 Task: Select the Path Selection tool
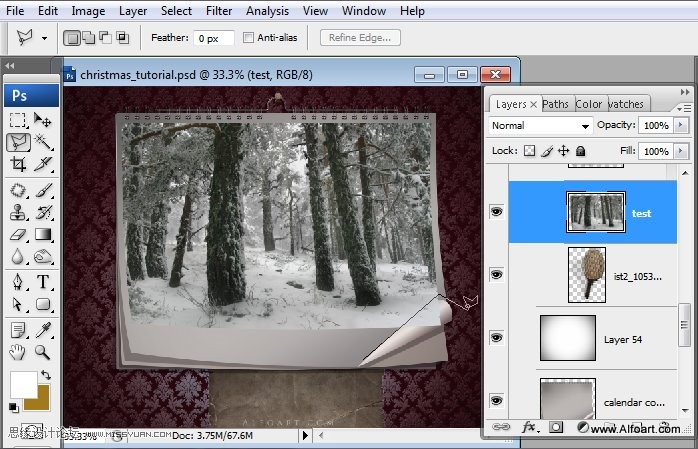(x=18, y=304)
